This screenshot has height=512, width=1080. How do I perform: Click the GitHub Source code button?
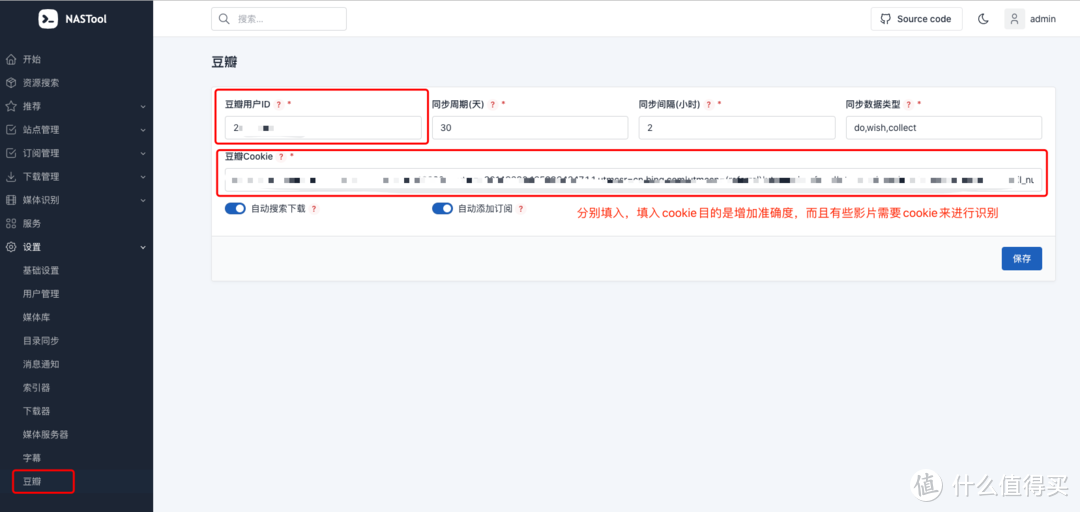click(x=916, y=19)
